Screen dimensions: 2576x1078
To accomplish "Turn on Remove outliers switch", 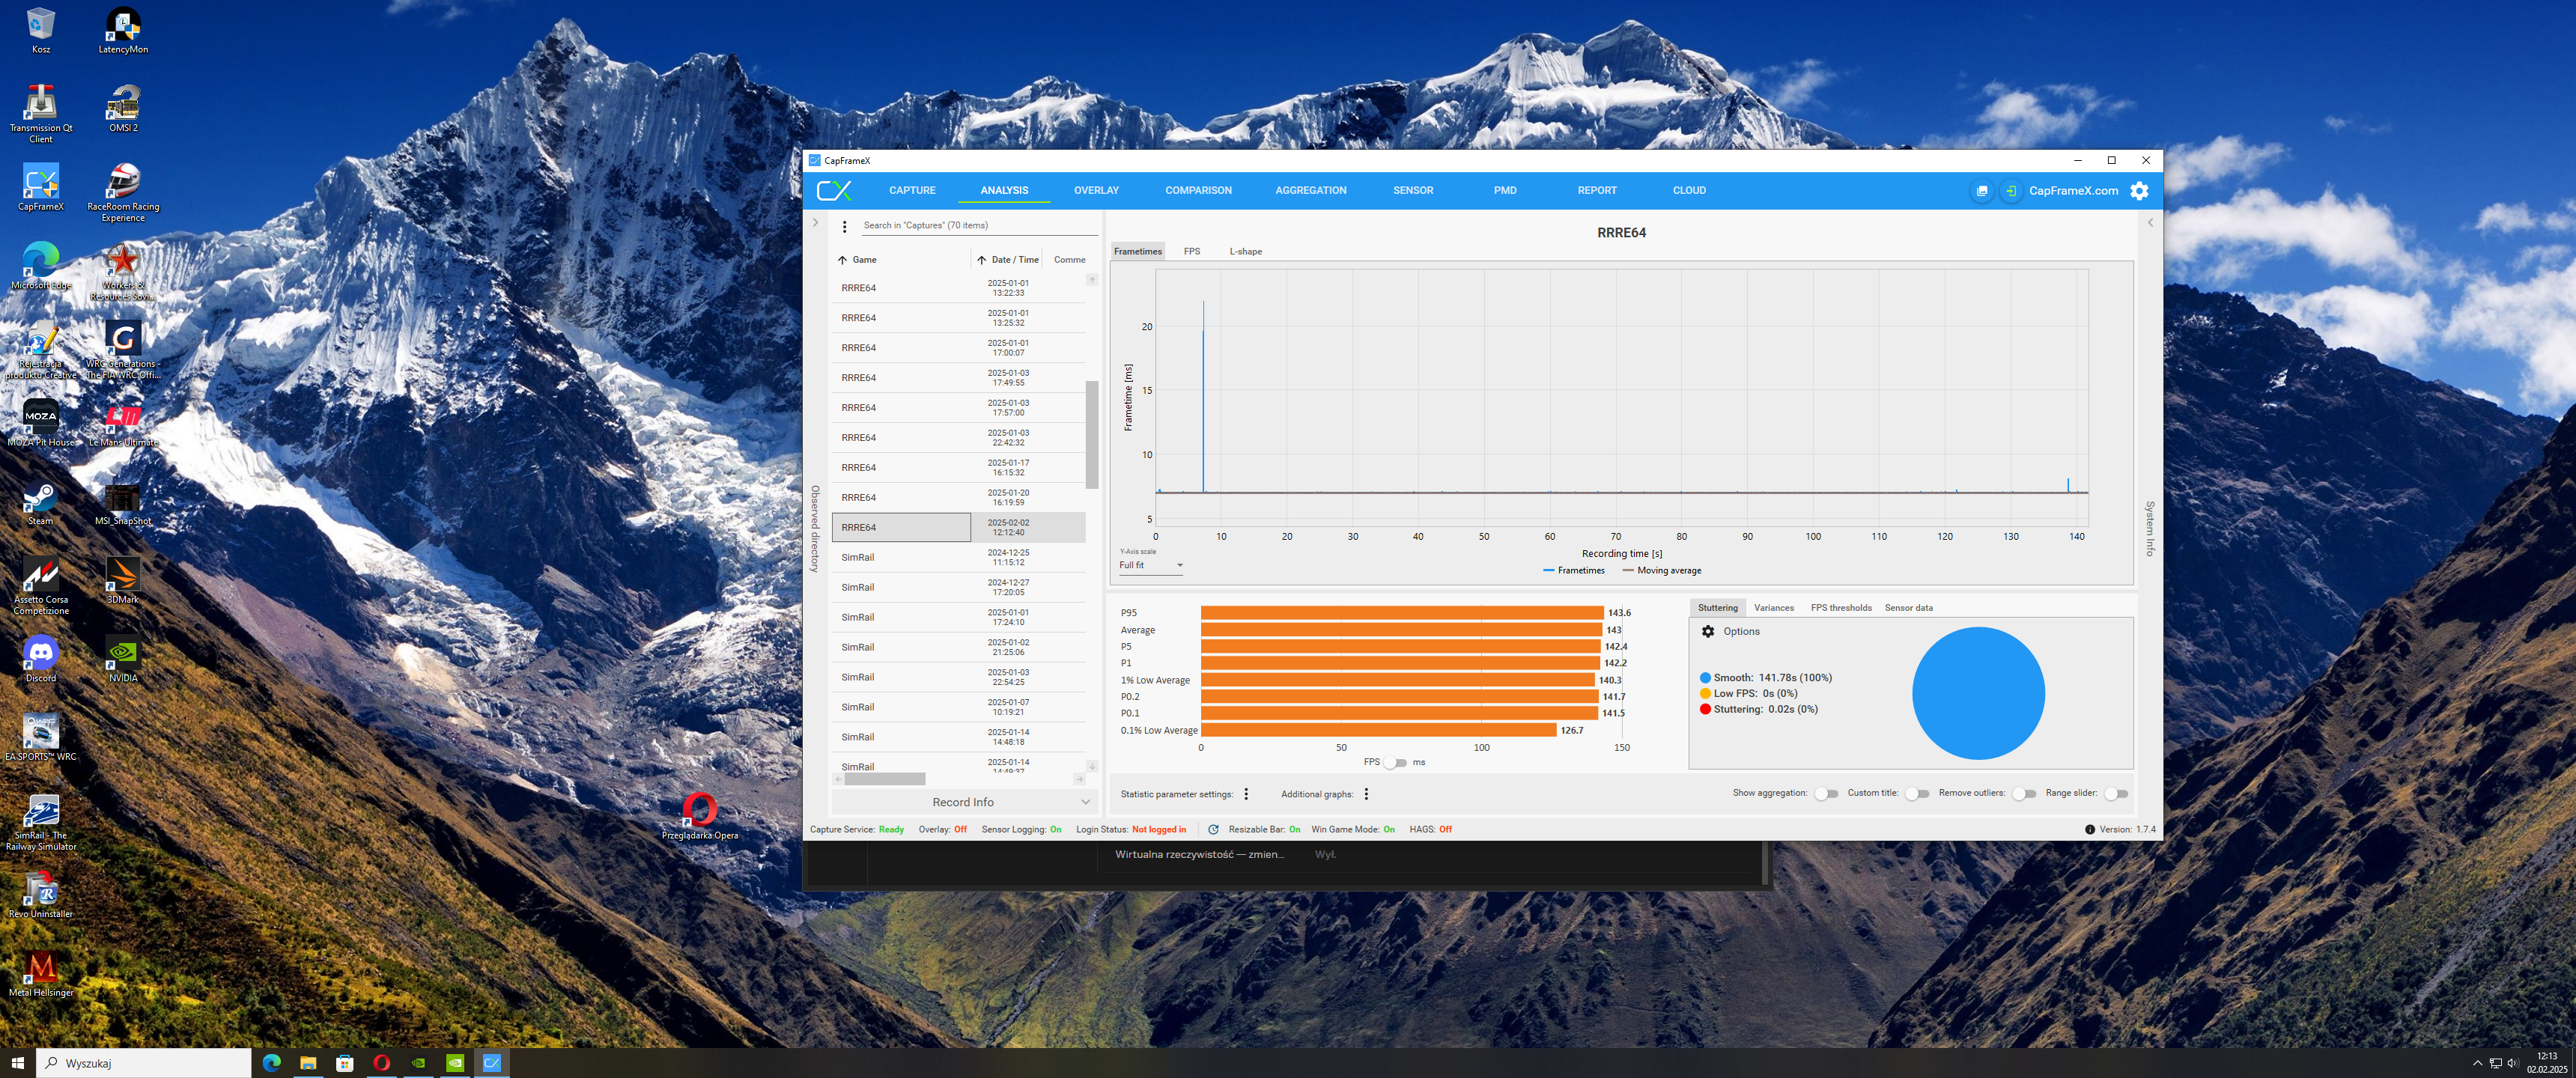I will 2023,794.
